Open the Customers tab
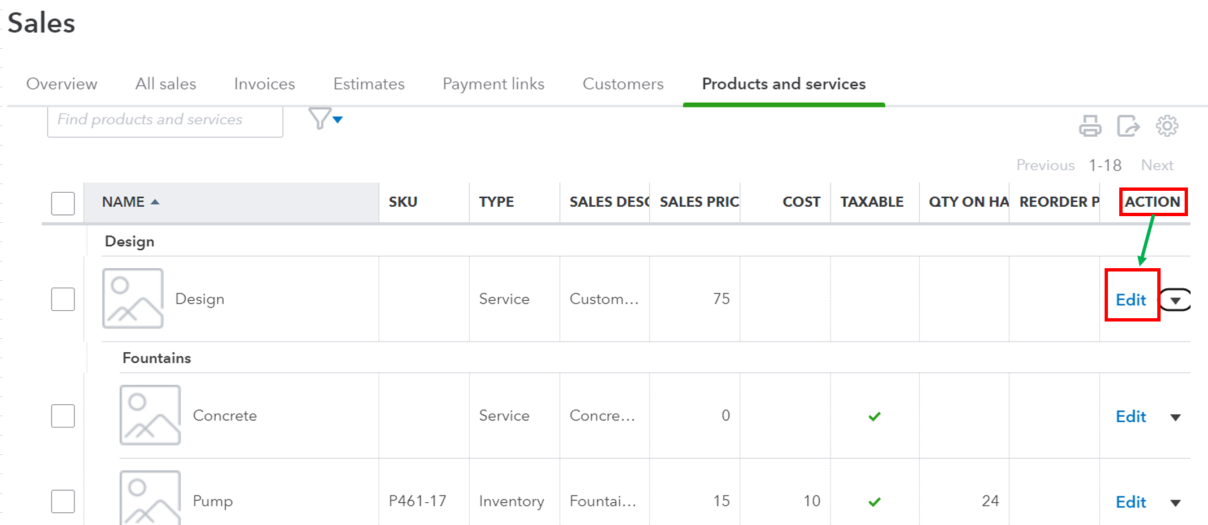 pos(623,84)
